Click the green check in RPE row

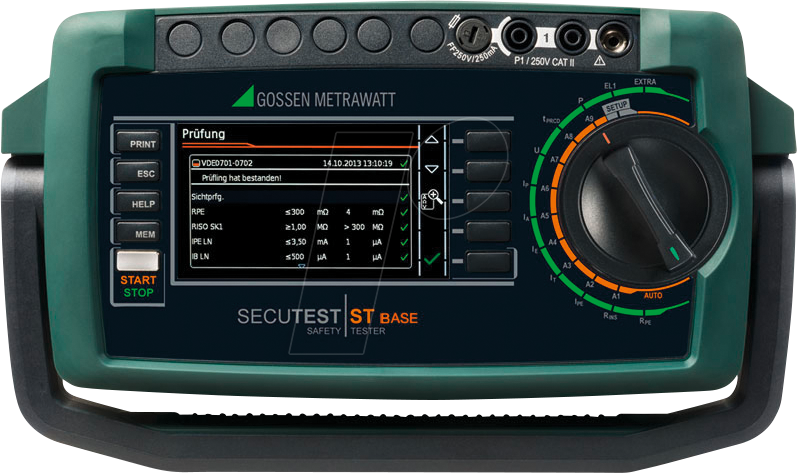click(404, 212)
